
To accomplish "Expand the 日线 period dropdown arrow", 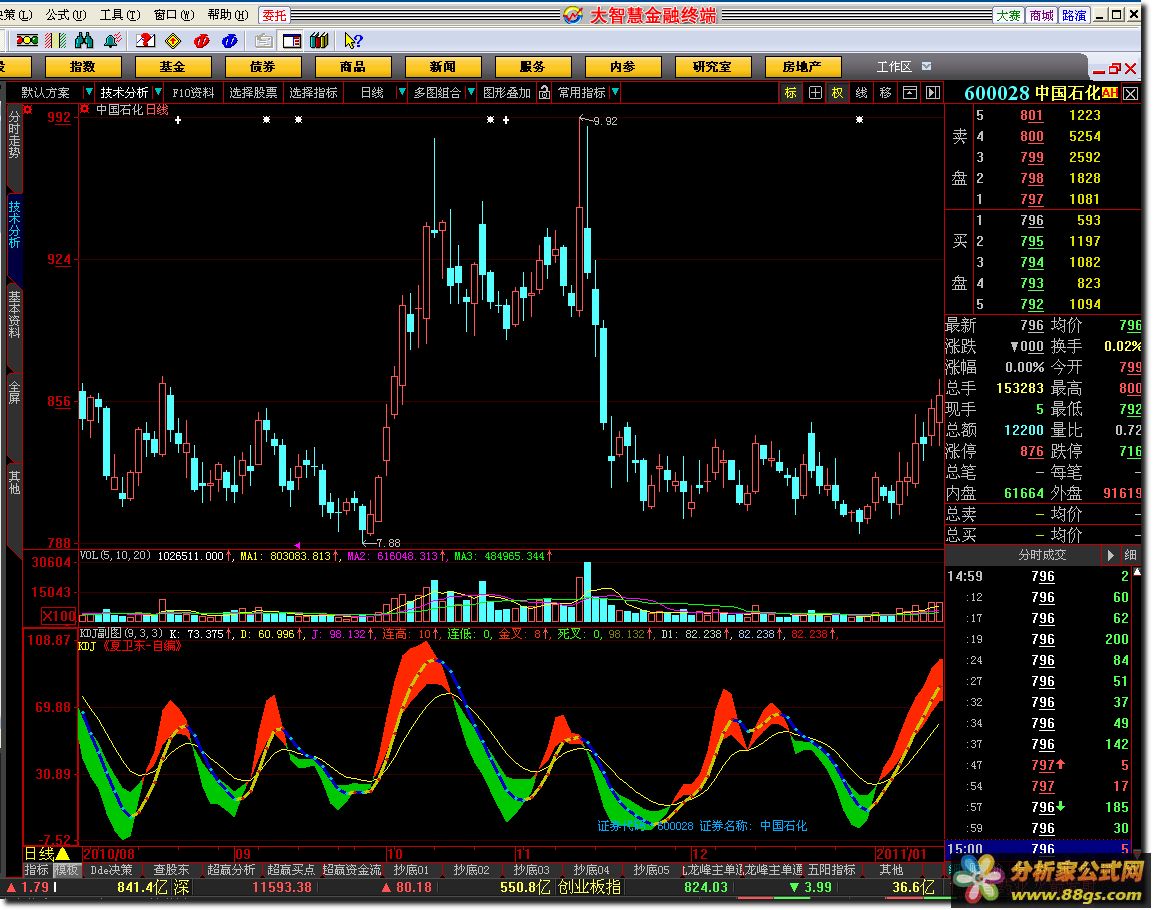I will (401, 93).
